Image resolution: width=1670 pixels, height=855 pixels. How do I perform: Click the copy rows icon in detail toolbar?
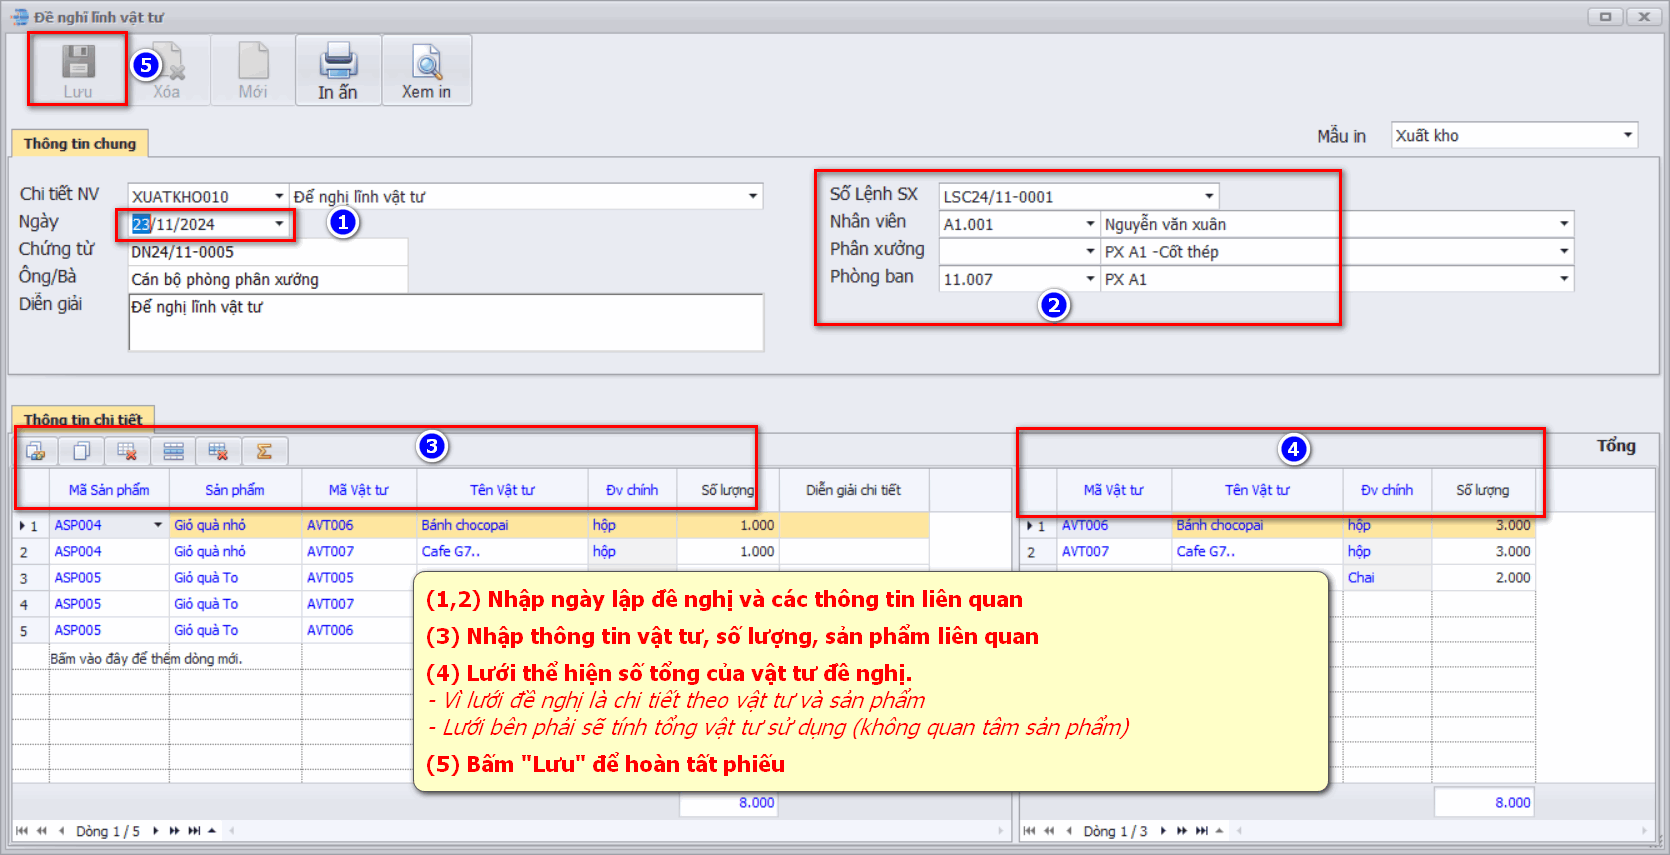coord(81,452)
